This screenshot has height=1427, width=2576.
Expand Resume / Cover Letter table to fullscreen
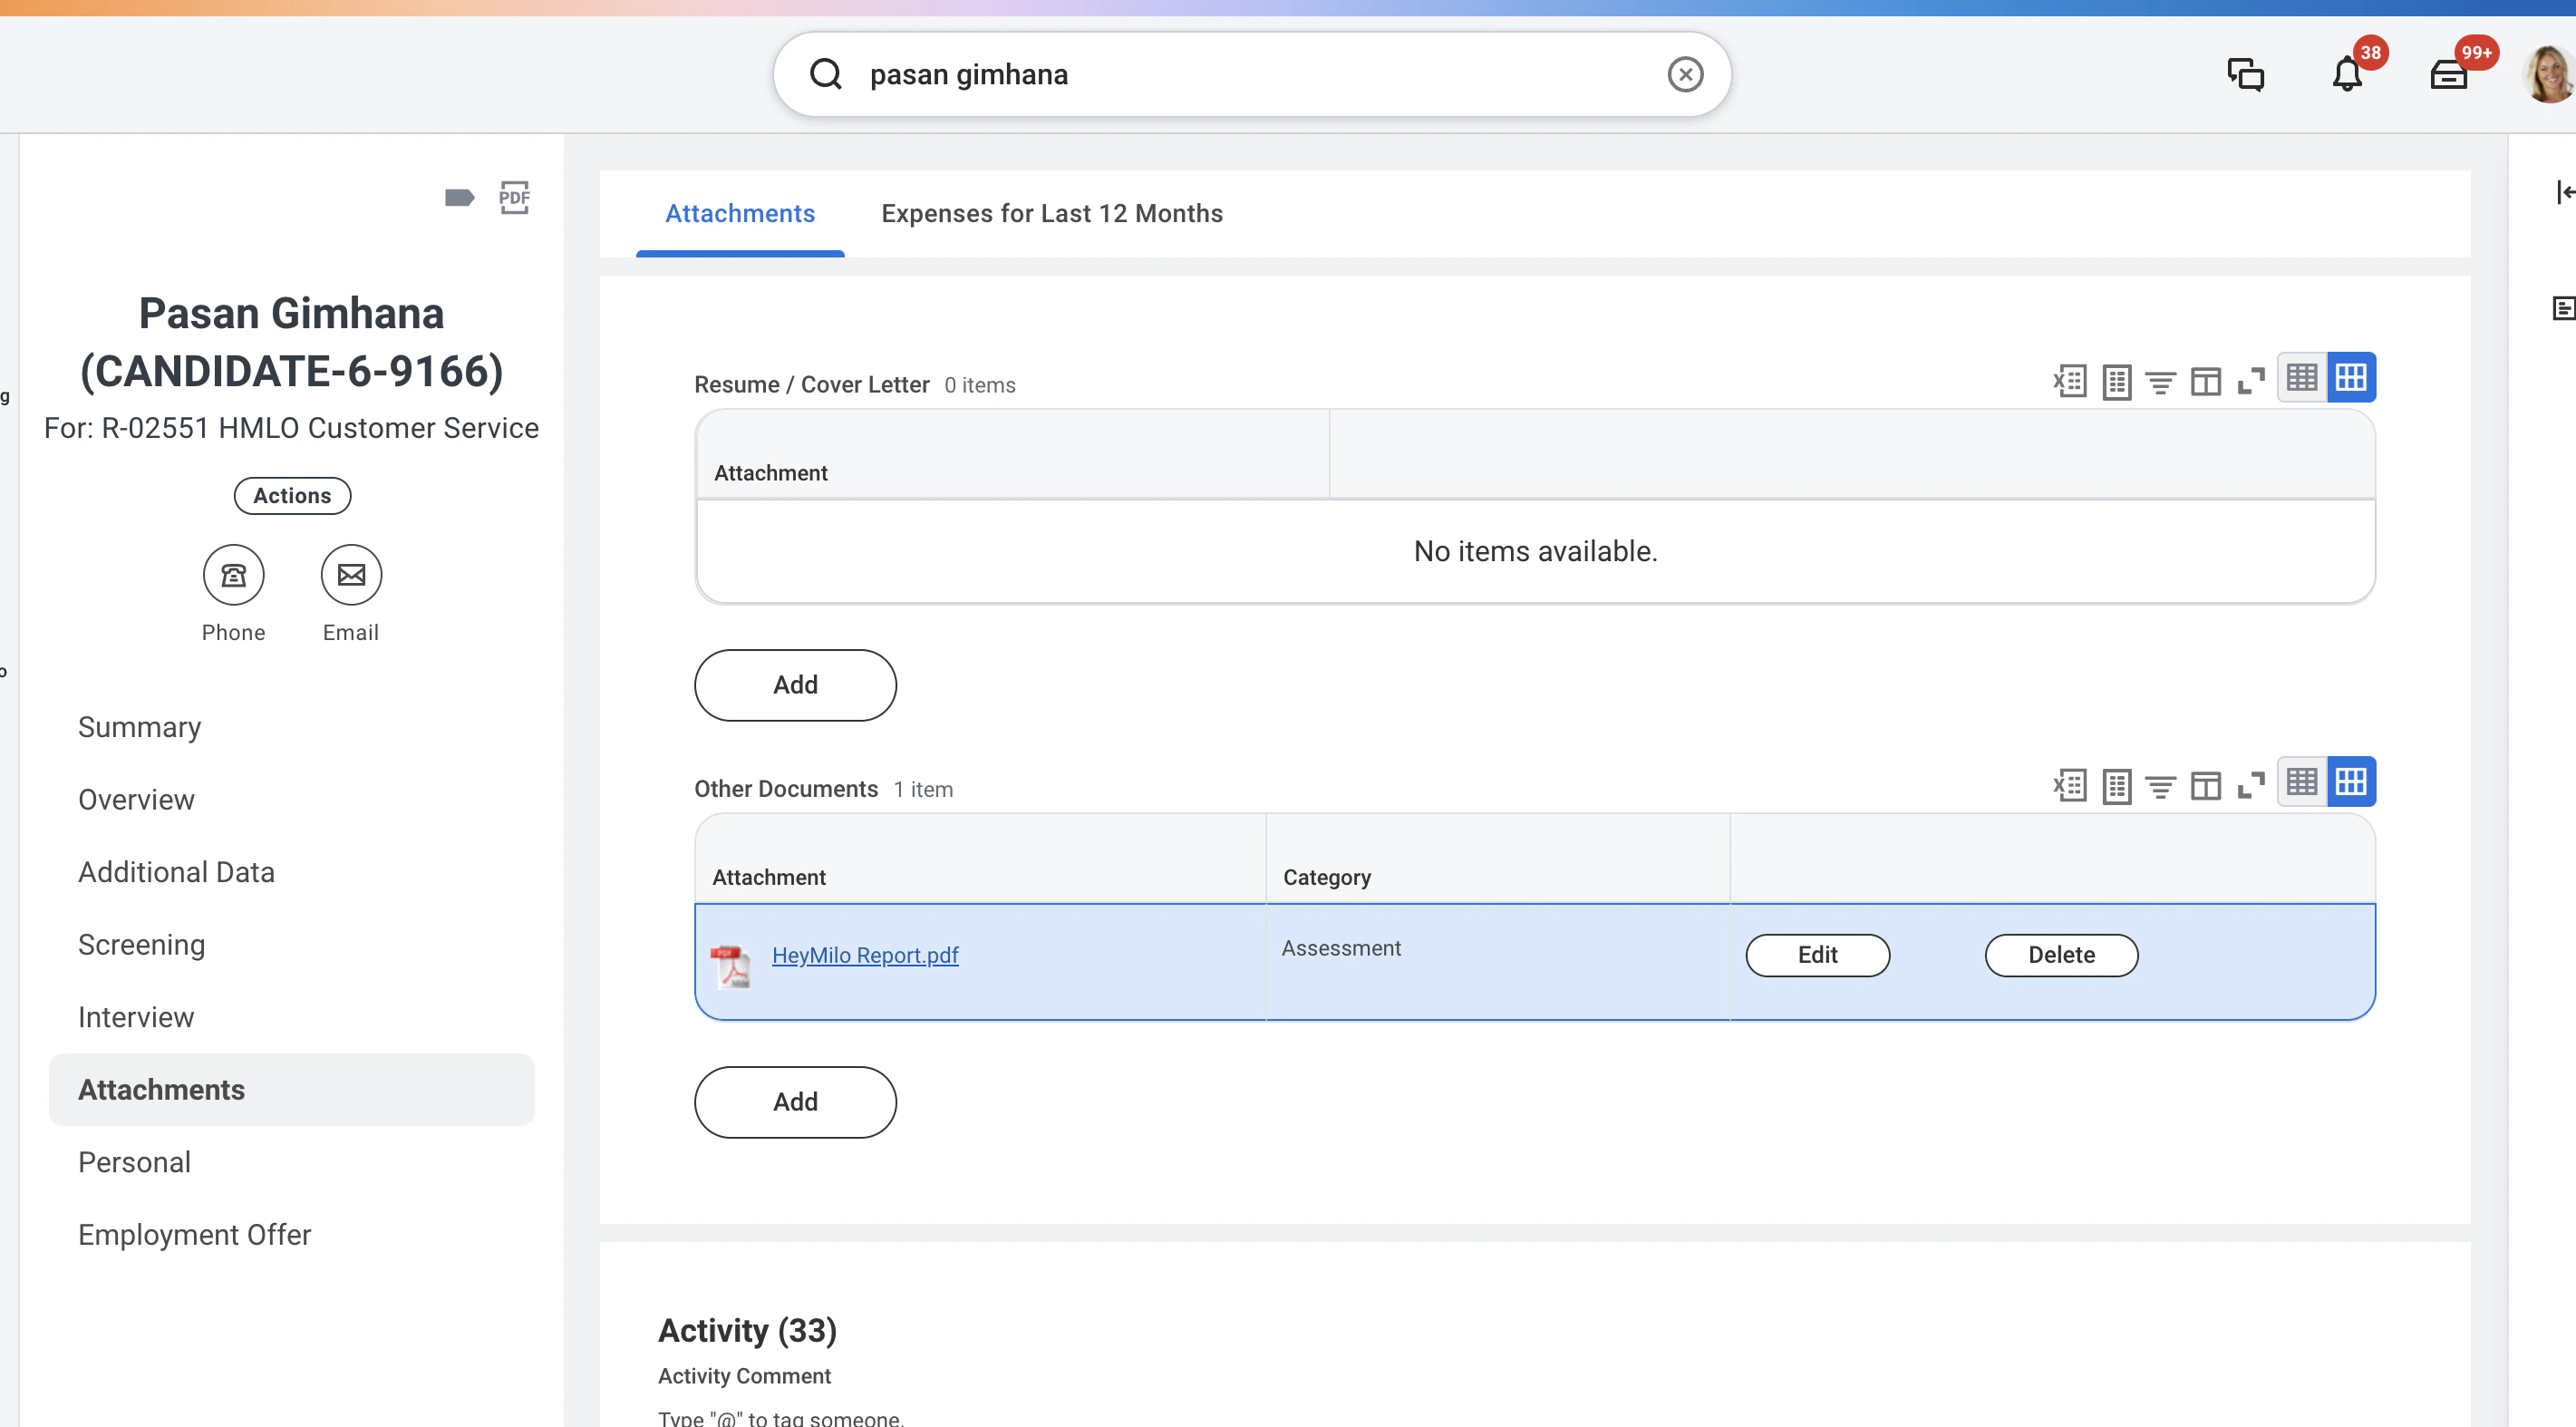(2250, 382)
